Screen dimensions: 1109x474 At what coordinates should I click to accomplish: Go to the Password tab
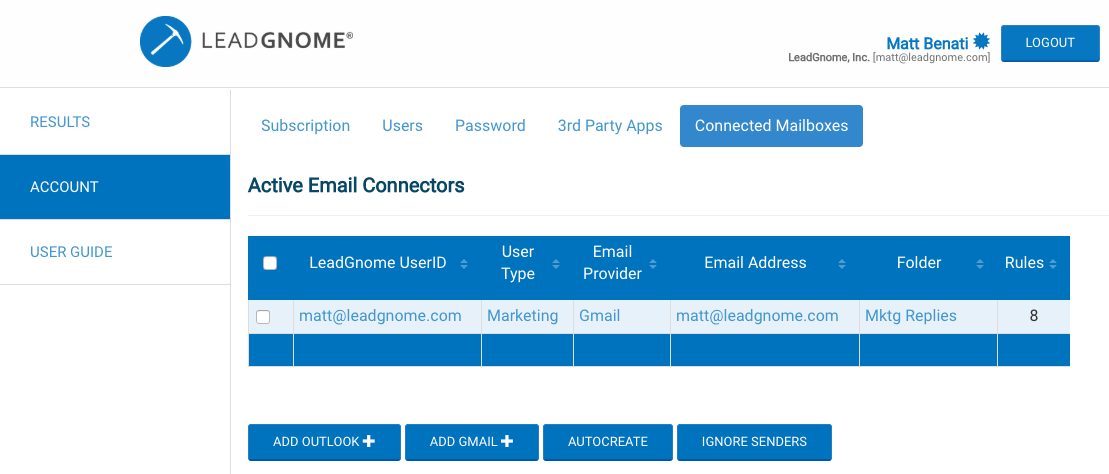pos(490,126)
